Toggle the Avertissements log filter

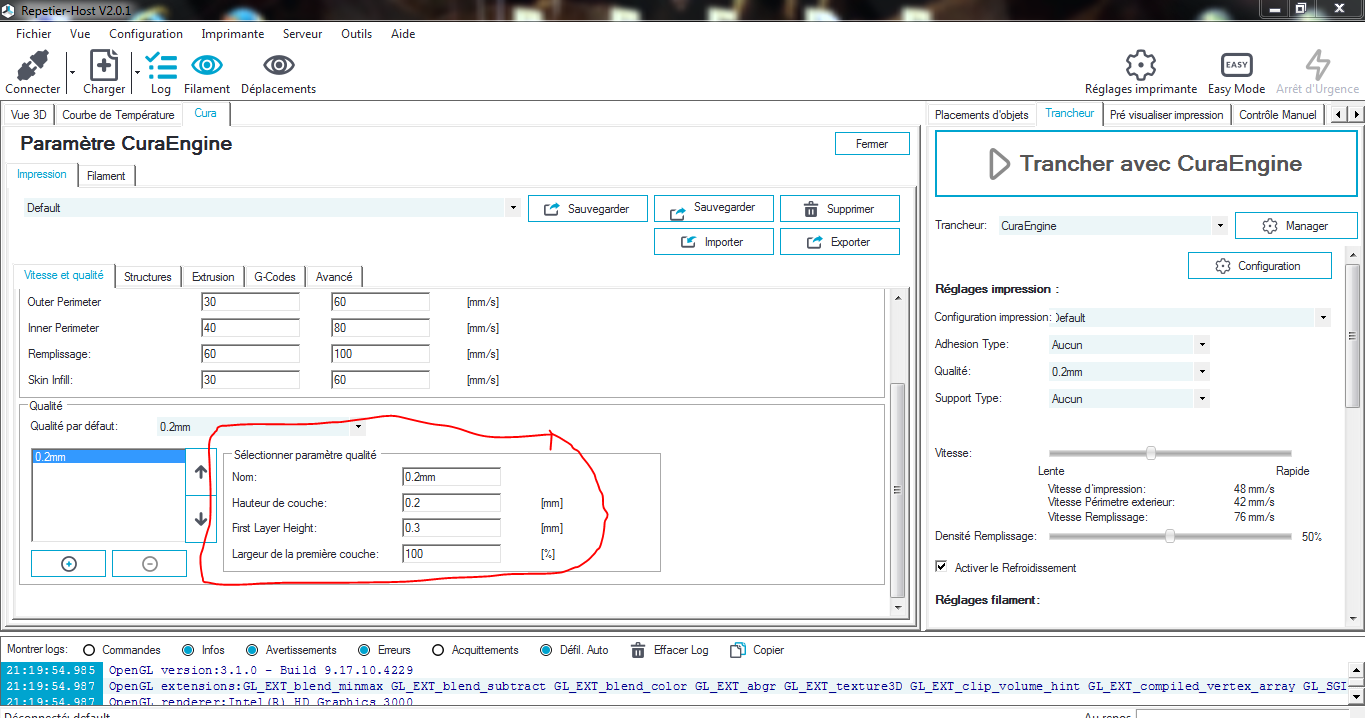click(x=252, y=650)
